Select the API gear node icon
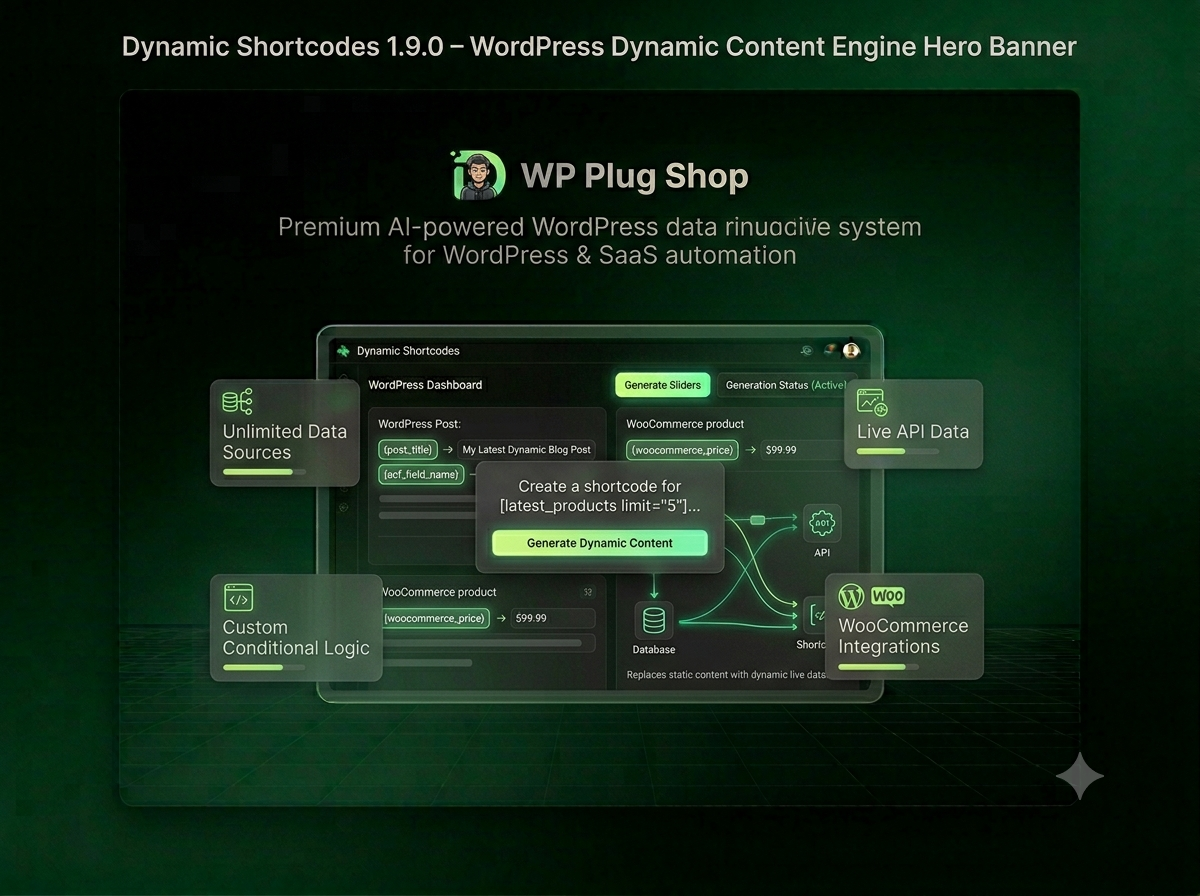The height and width of the screenshot is (896, 1200). tap(822, 523)
